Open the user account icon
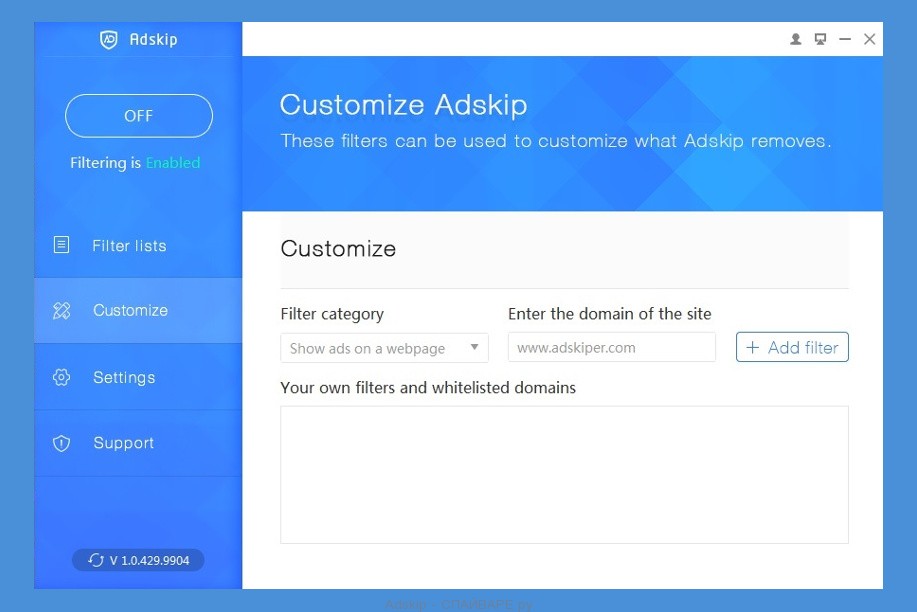 pos(795,39)
